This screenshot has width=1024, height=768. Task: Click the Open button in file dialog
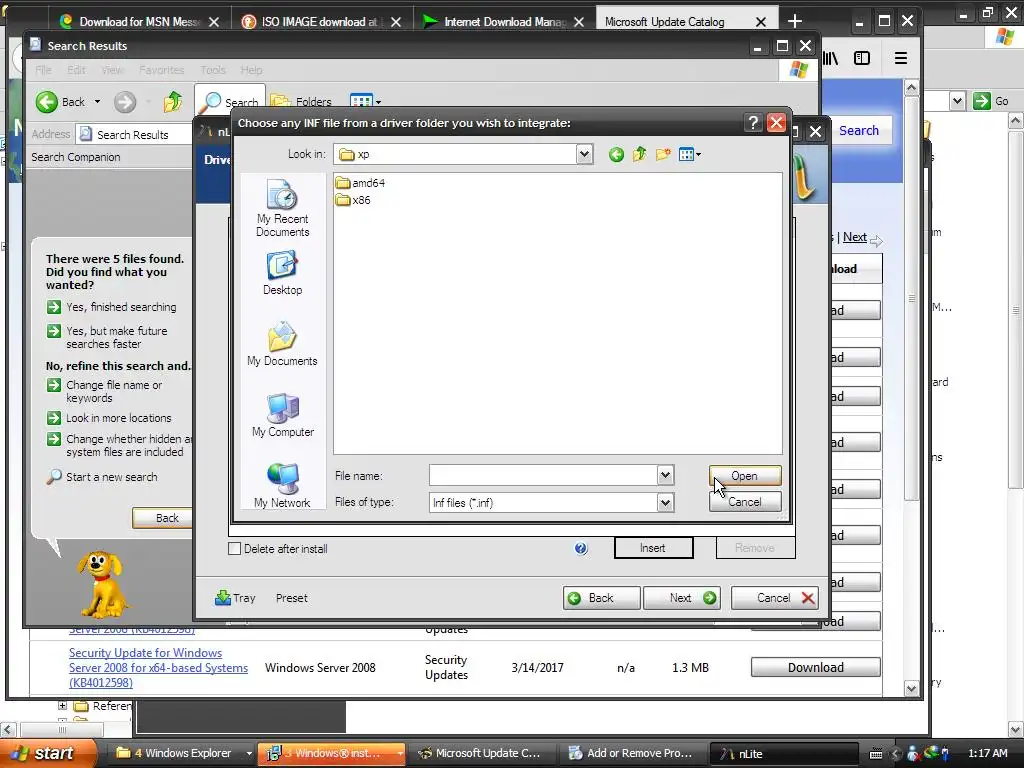[744, 475]
